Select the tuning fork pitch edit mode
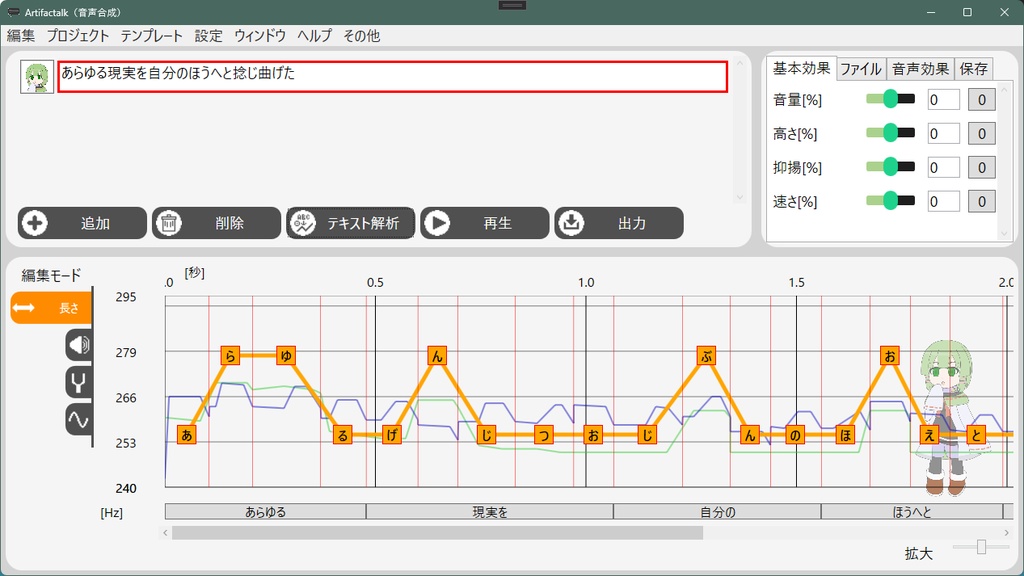Viewport: 1024px width, 576px height. (x=78, y=383)
